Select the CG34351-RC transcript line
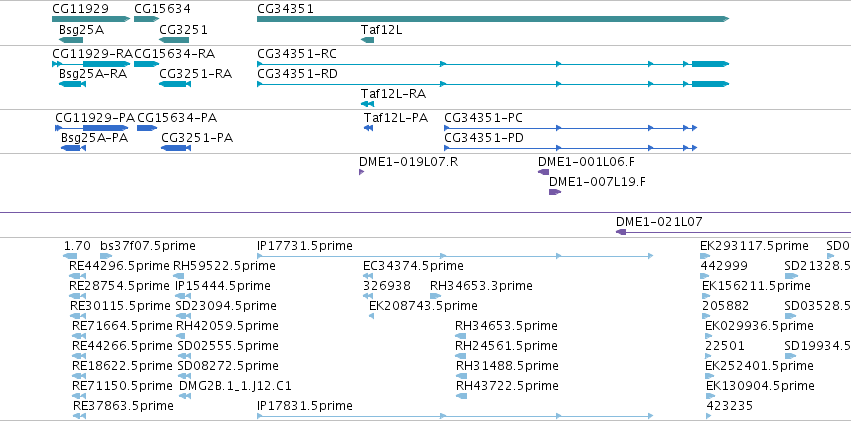 pos(493,64)
